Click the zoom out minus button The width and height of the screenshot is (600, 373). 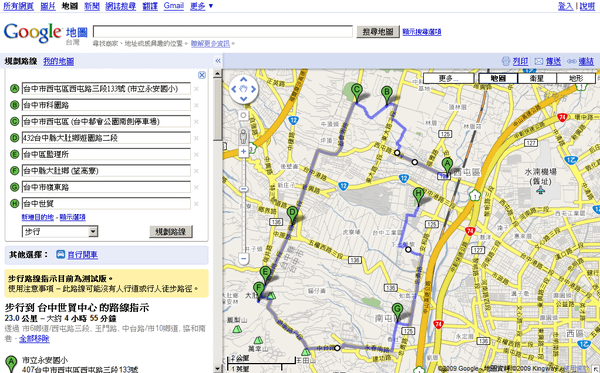[x=243, y=259]
